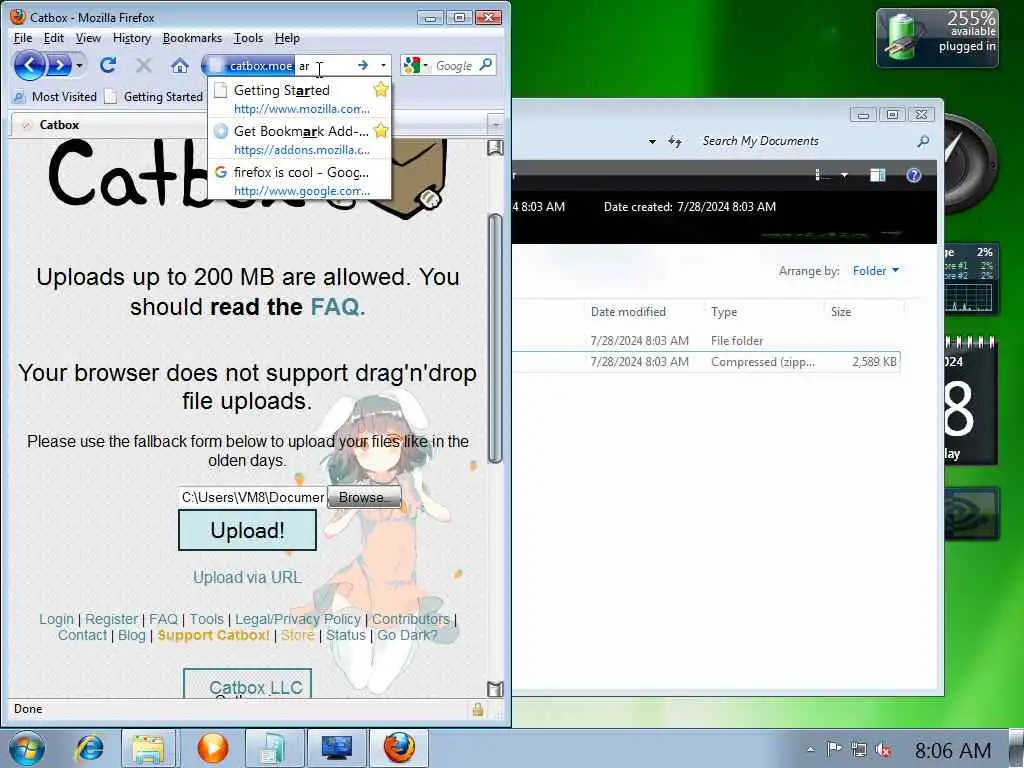Open the Status link

coord(346,635)
